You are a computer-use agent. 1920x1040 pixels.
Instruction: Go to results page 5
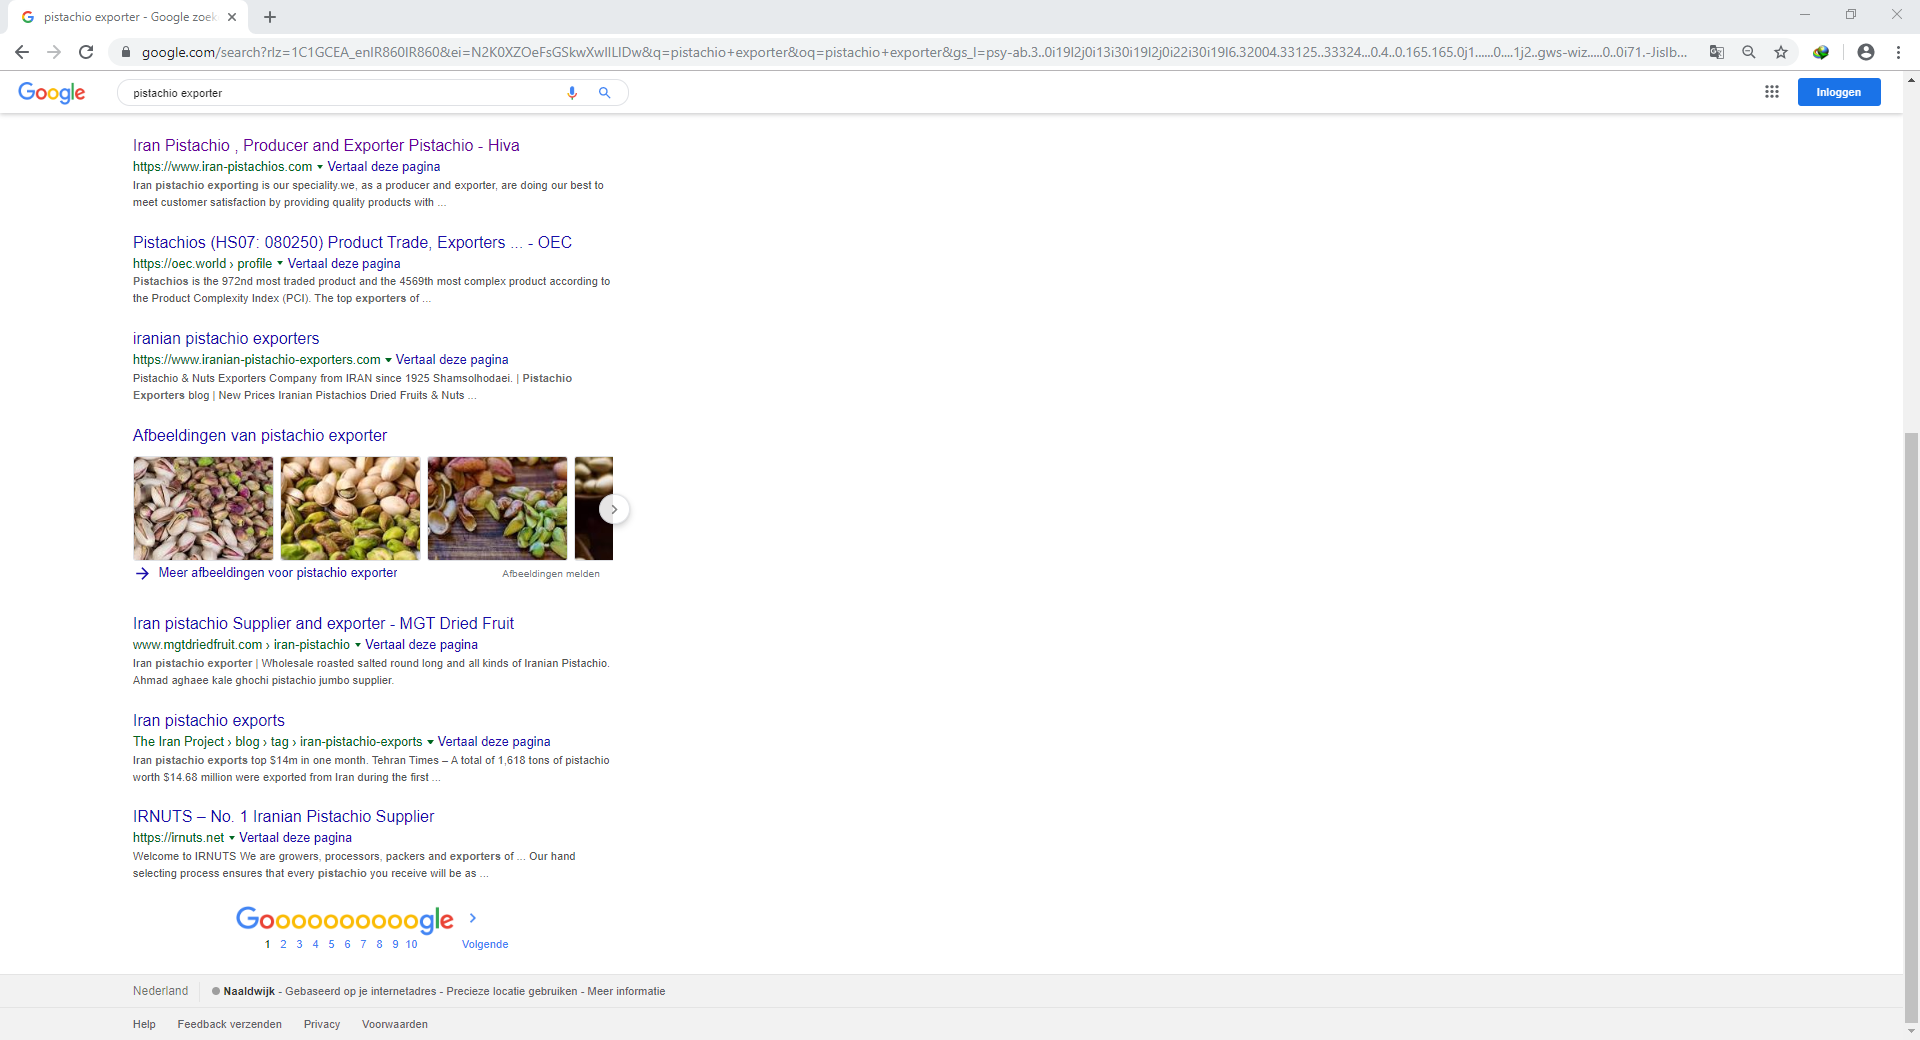pos(331,944)
